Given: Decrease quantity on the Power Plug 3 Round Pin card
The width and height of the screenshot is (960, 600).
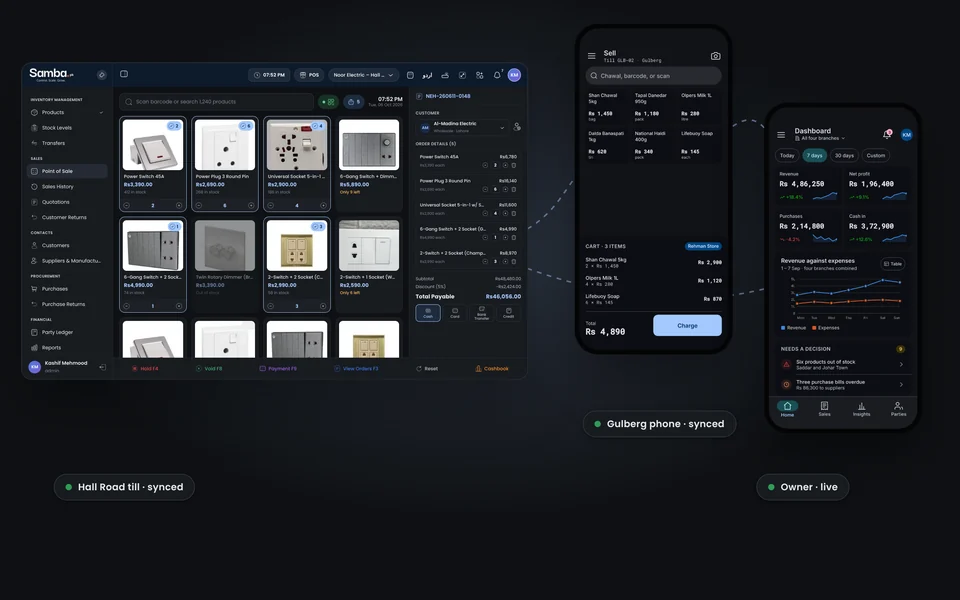Looking at the screenshot, I should click(199, 206).
